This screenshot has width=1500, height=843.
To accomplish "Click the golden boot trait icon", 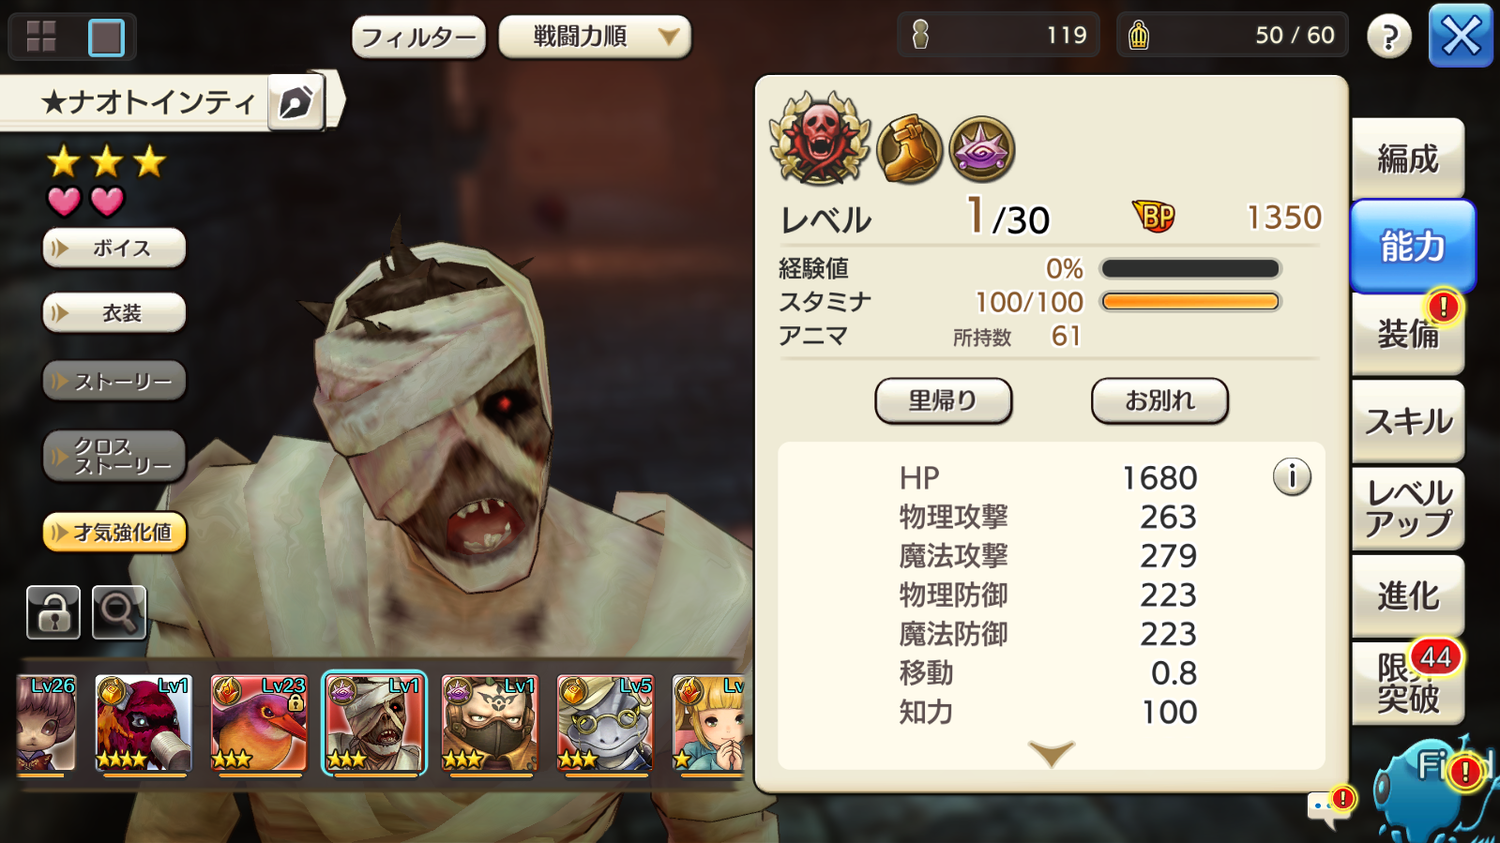I will click(x=909, y=150).
